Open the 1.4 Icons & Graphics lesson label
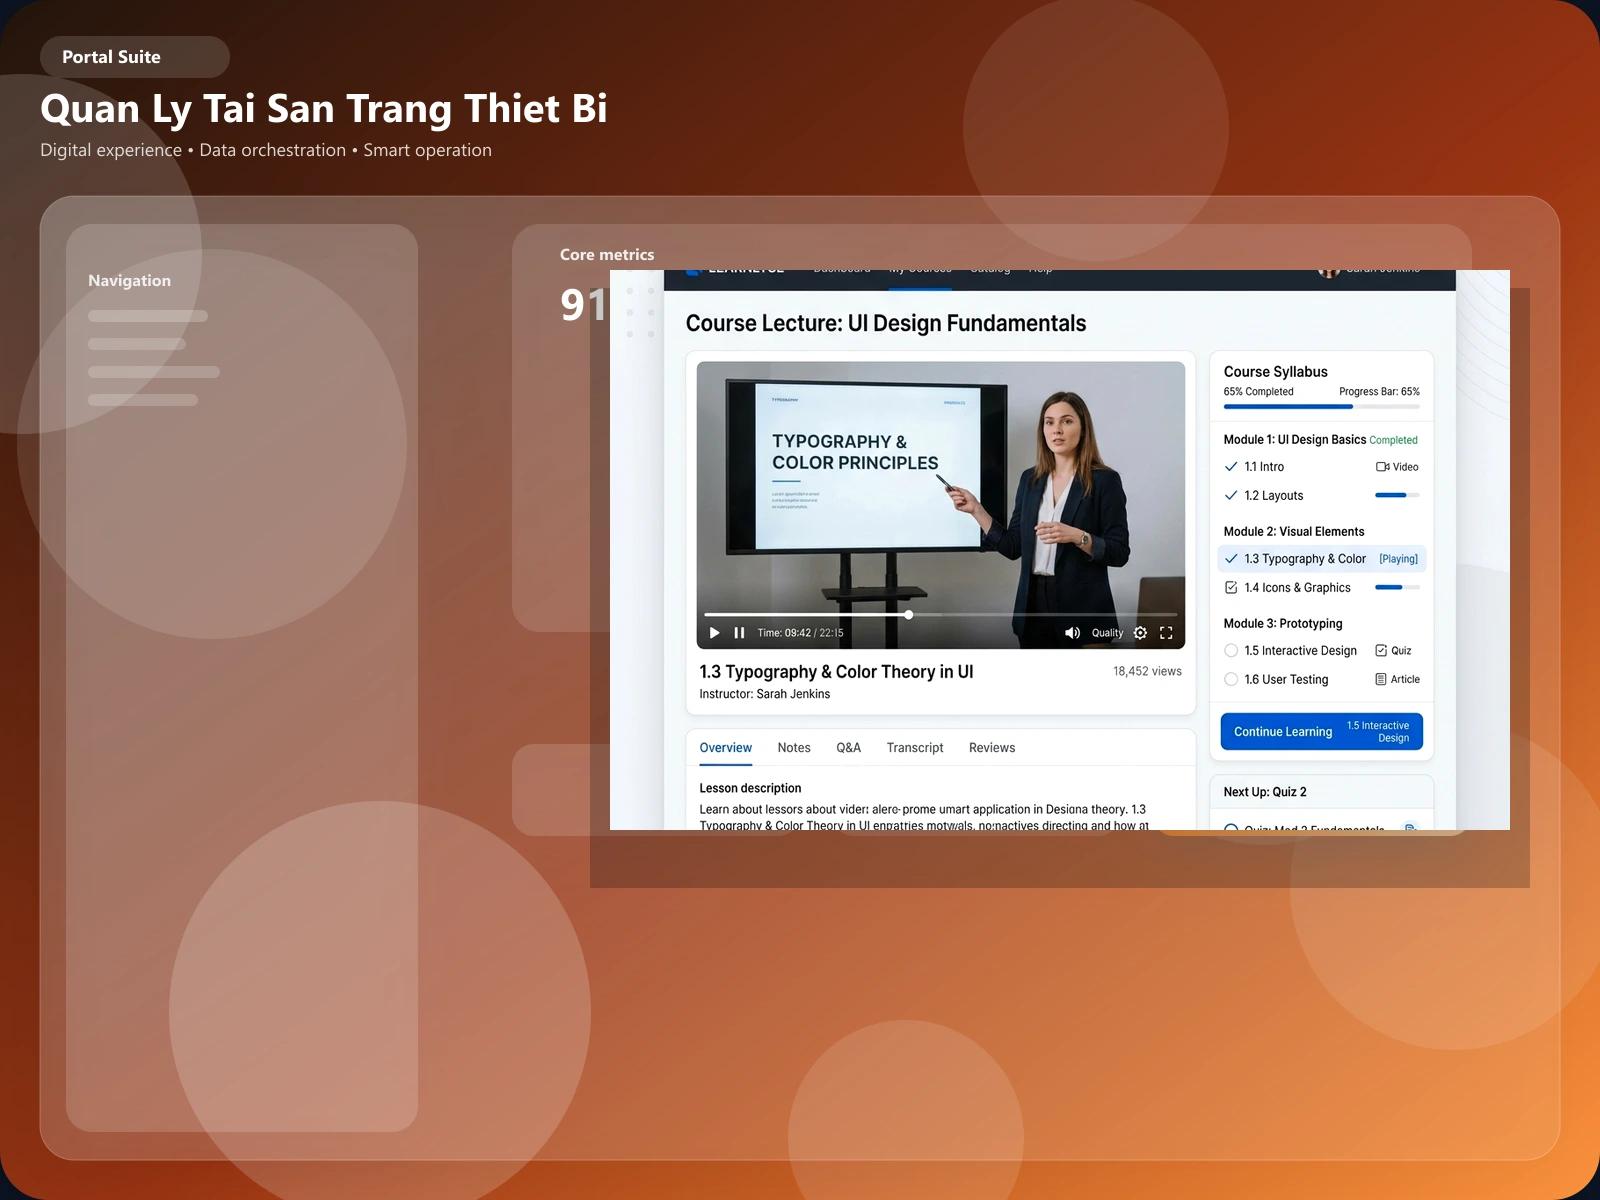Screen dimensions: 1600x1200 1297,588
